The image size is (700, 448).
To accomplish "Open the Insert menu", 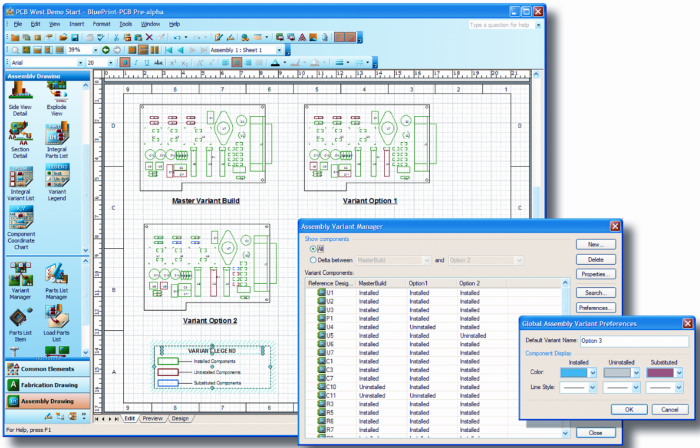I will [x=76, y=24].
